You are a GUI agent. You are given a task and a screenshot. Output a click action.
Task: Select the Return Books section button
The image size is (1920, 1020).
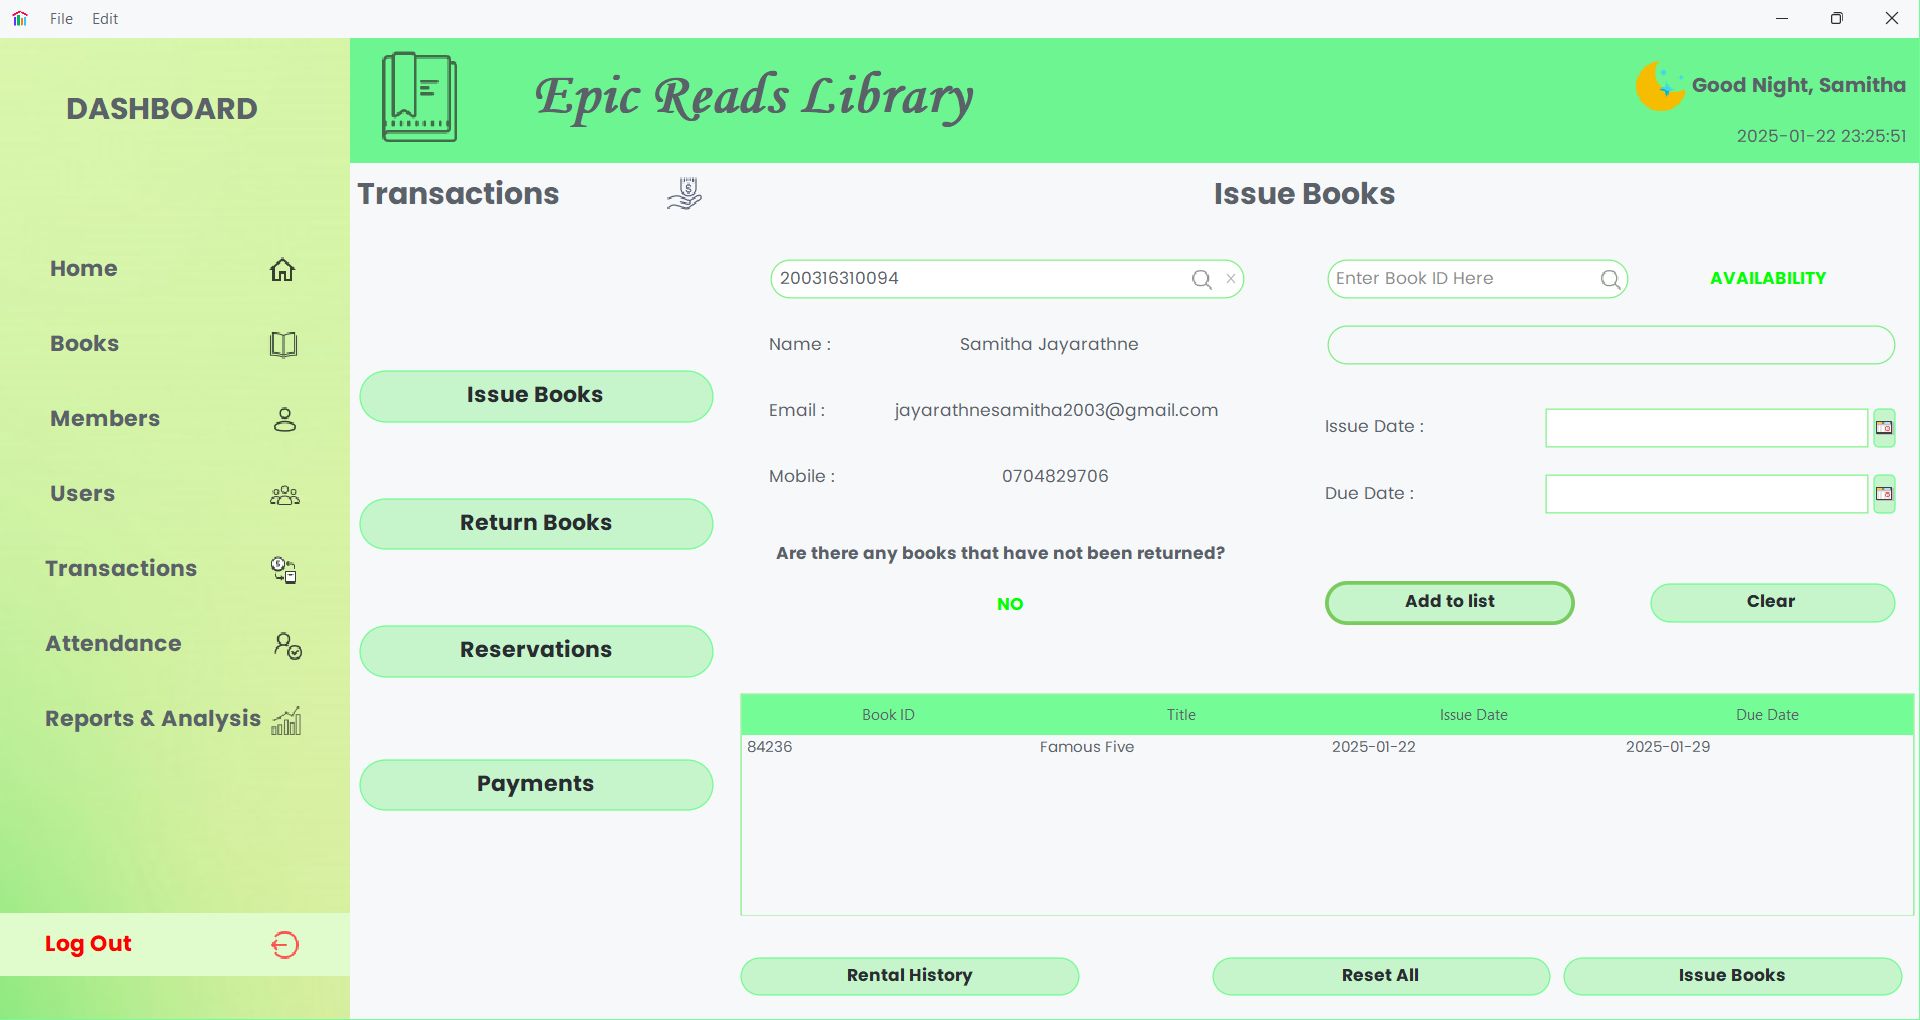pos(536,523)
